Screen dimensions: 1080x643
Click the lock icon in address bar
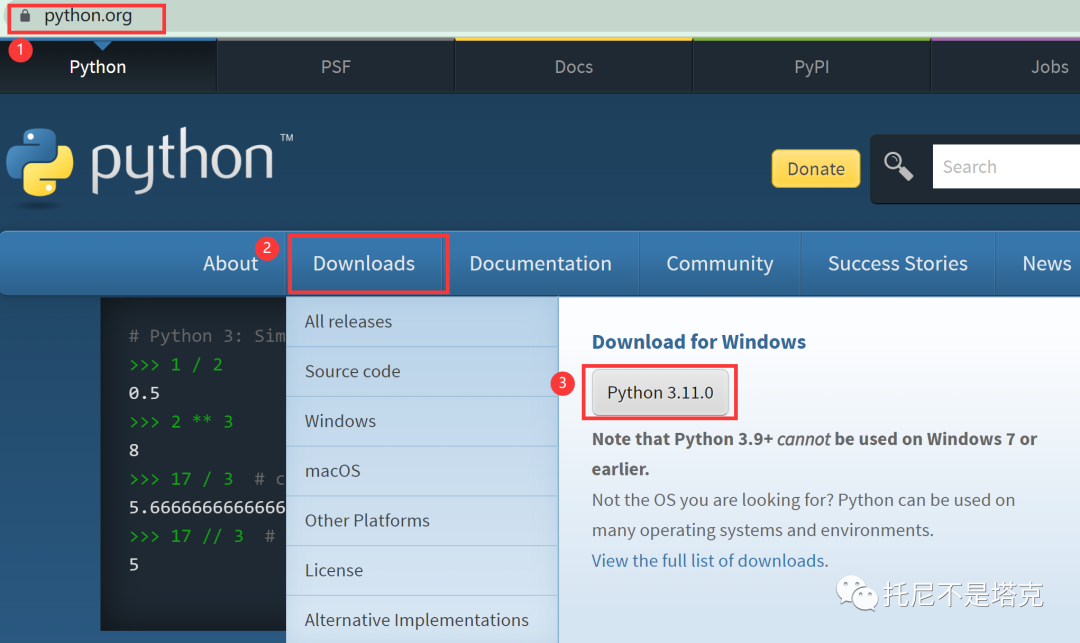(x=25, y=15)
